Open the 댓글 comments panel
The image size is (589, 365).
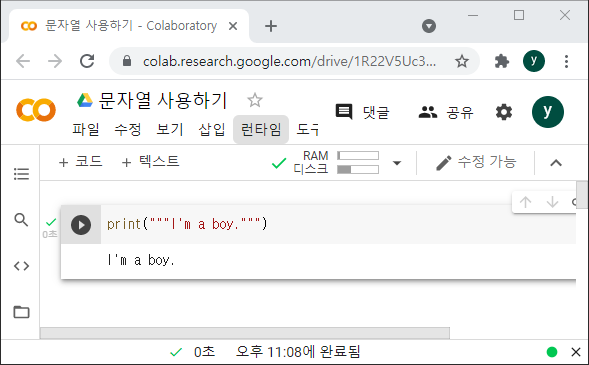point(362,112)
